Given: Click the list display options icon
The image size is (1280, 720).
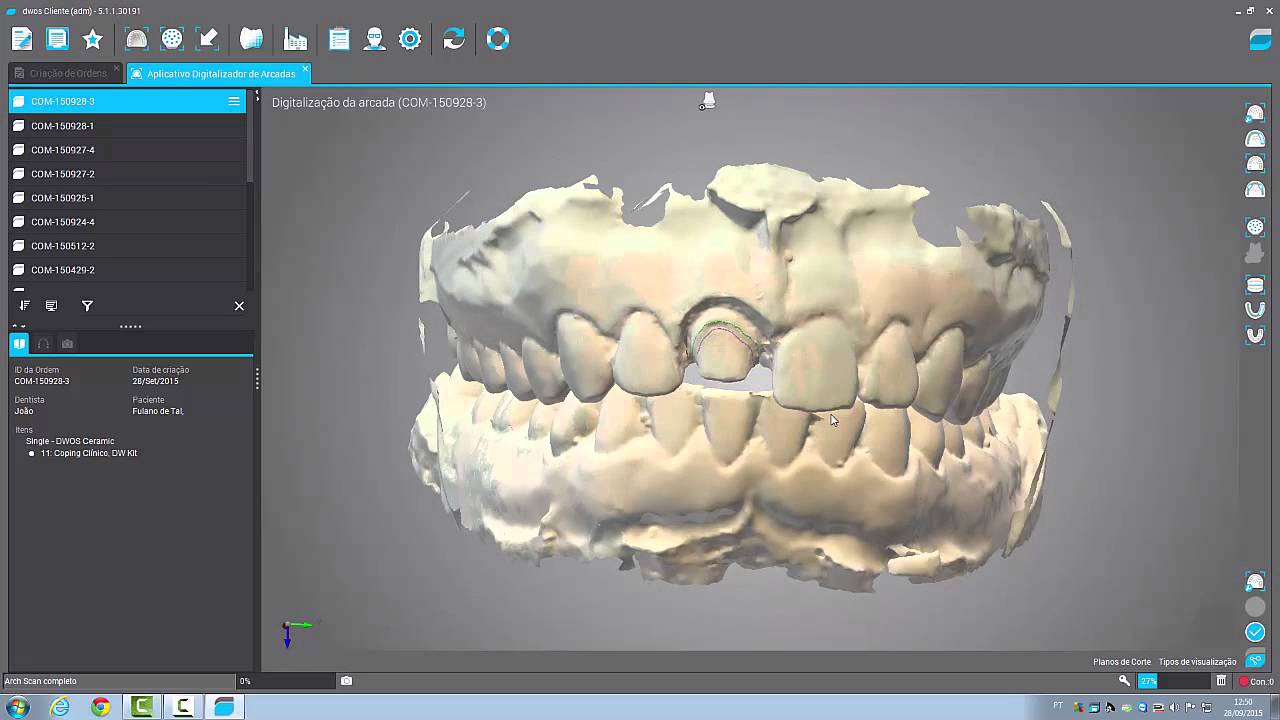Looking at the screenshot, I should [x=51, y=306].
